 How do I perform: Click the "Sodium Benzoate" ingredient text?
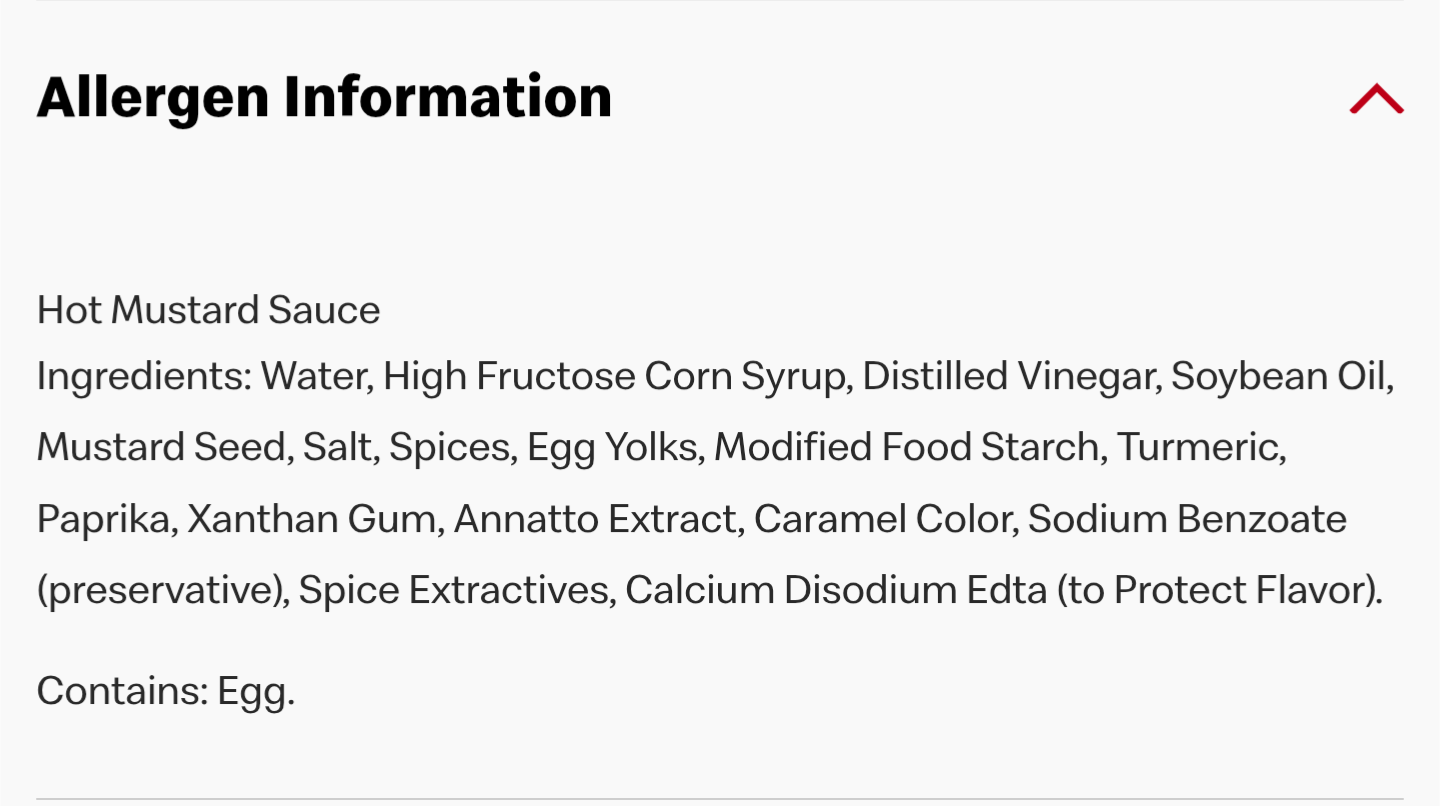(1186, 519)
